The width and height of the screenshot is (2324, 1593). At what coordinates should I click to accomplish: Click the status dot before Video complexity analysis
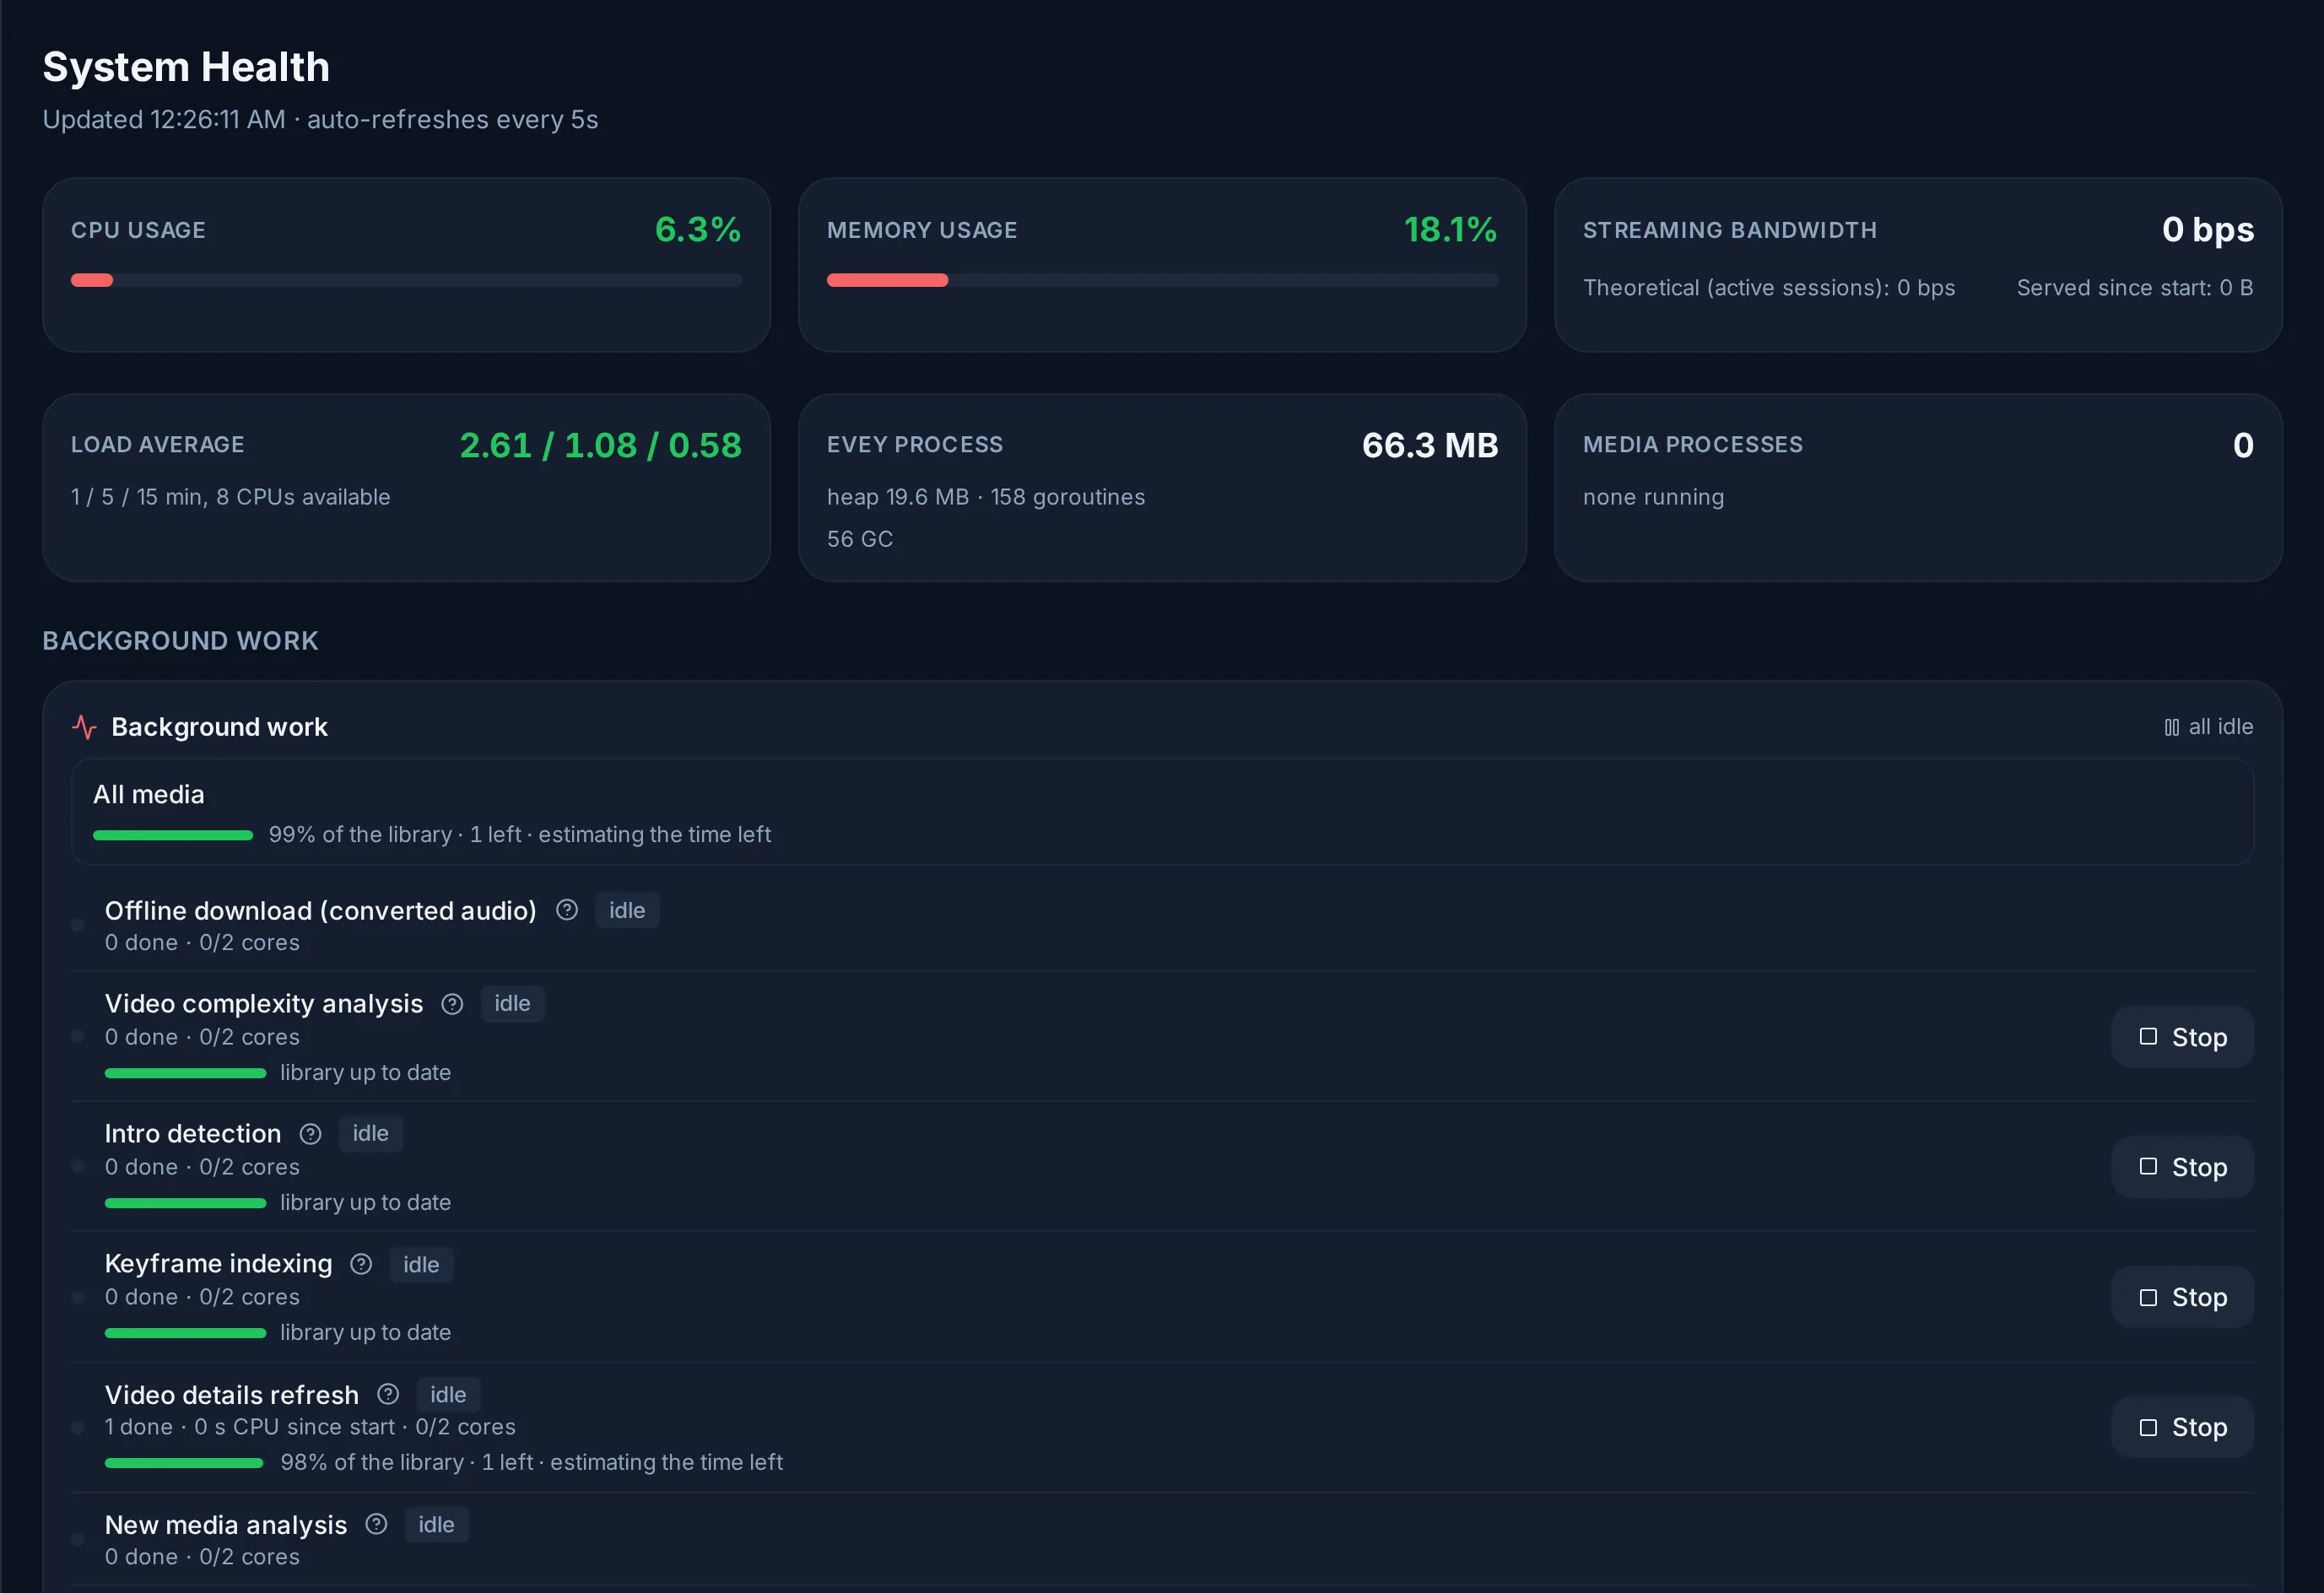coord(77,1037)
